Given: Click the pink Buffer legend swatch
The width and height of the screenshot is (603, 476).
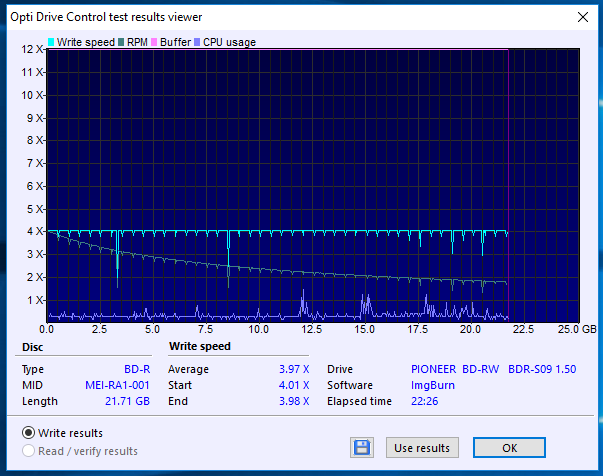Looking at the screenshot, I should 154,42.
